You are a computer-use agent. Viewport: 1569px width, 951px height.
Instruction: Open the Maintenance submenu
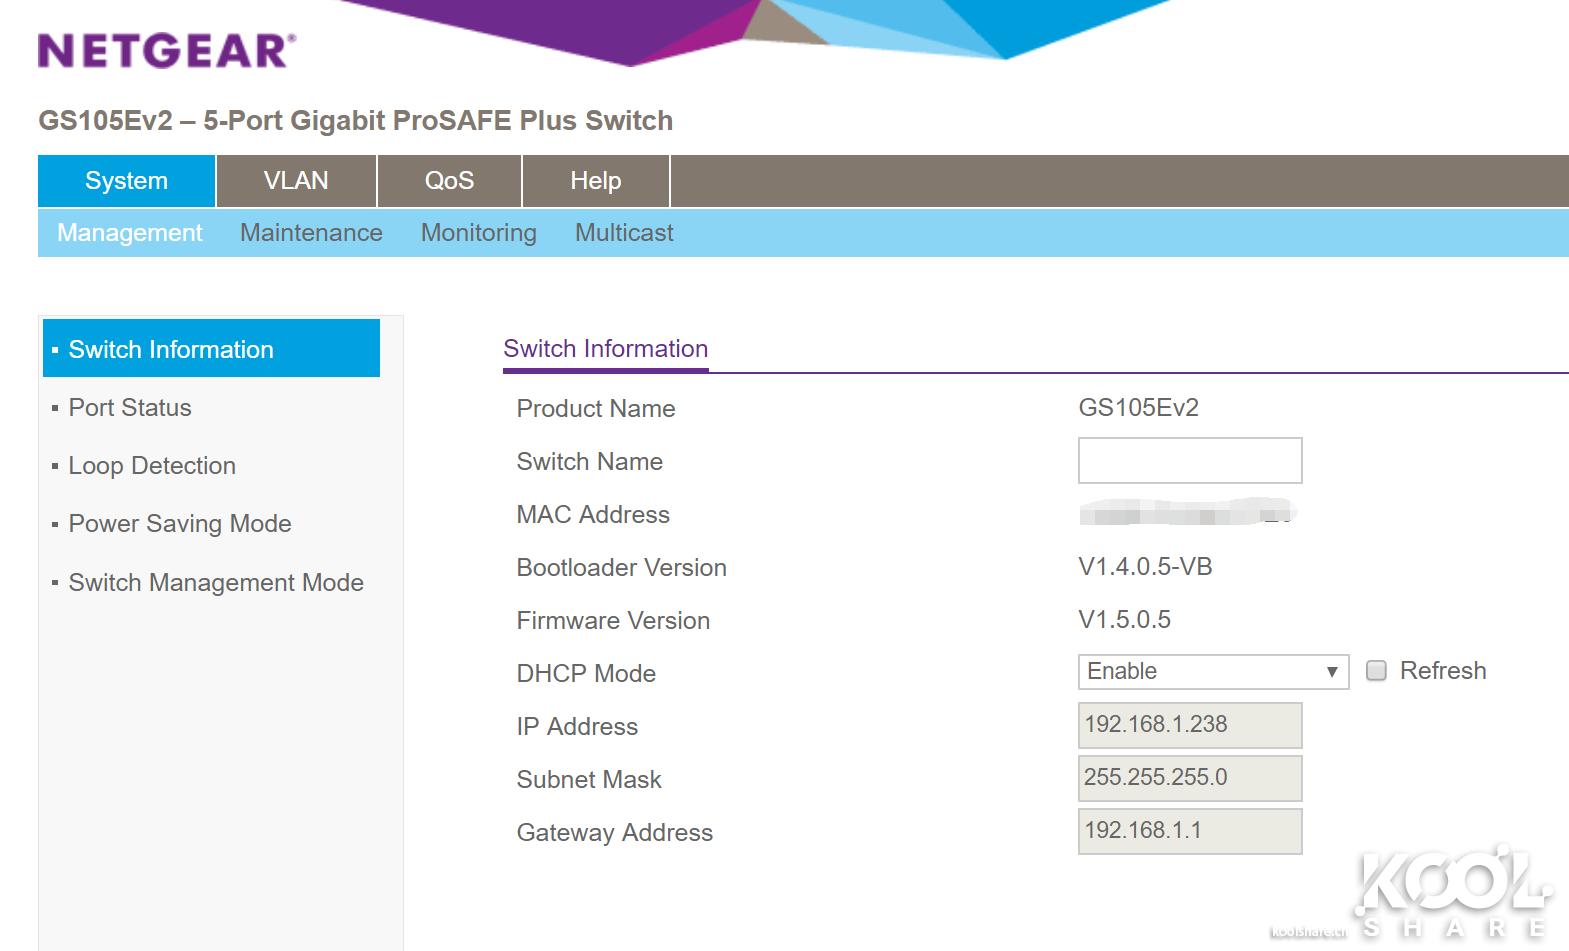click(x=311, y=233)
